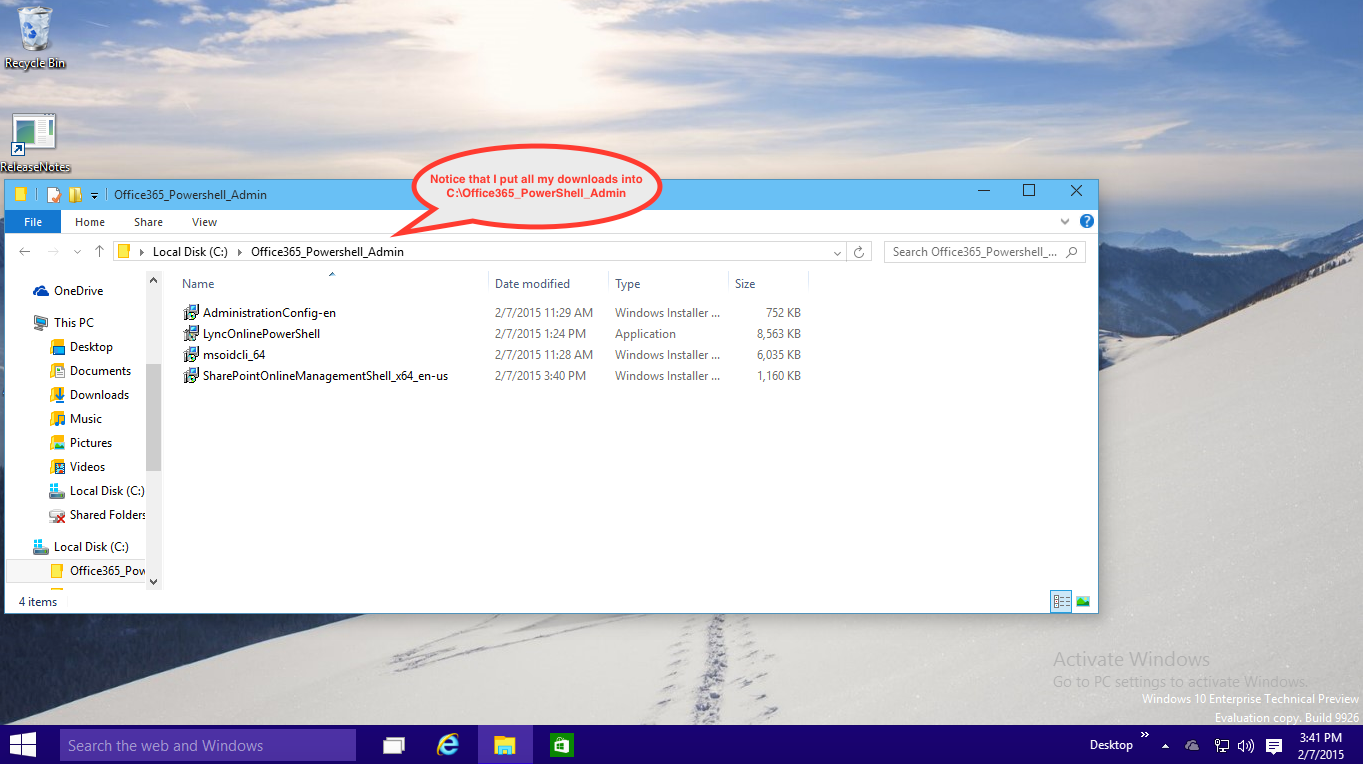Image resolution: width=1363 pixels, height=764 pixels.
Task: Click the navigation pane scroll up arrow
Action: [153, 282]
